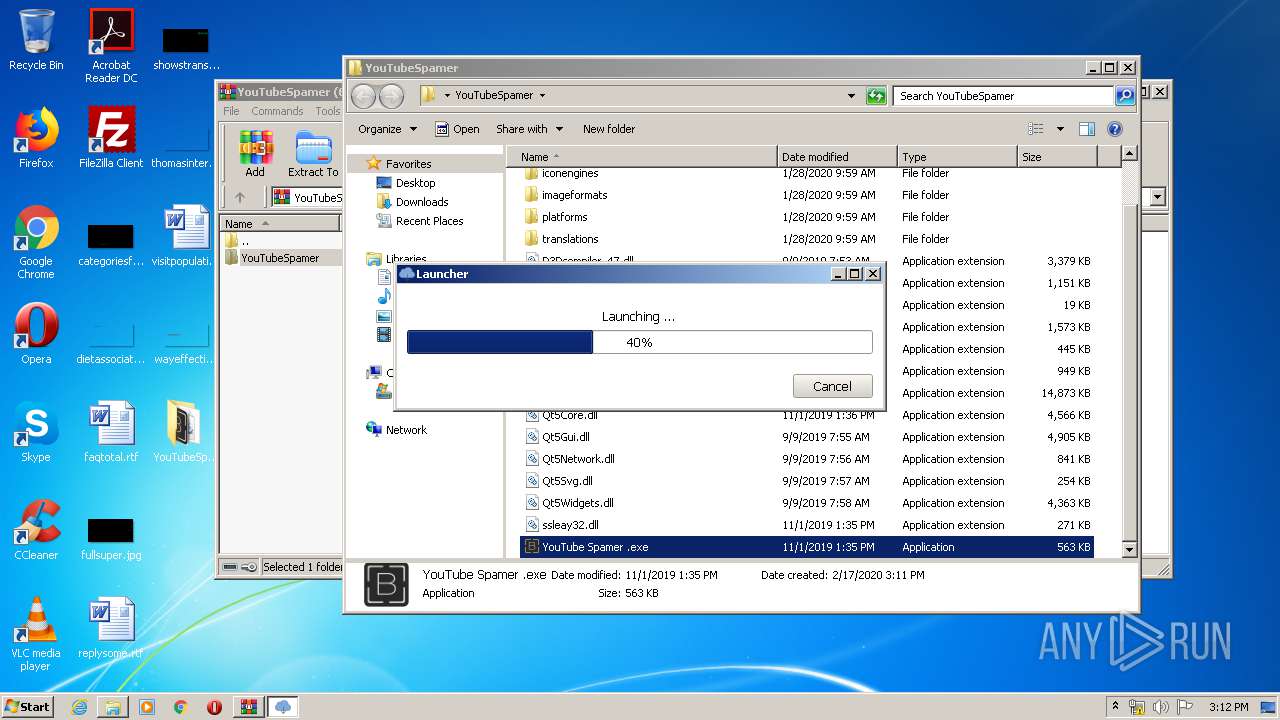Toggle the preview pane icon
1280x720 pixels.
pyautogui.click(x=1087, y=129)
